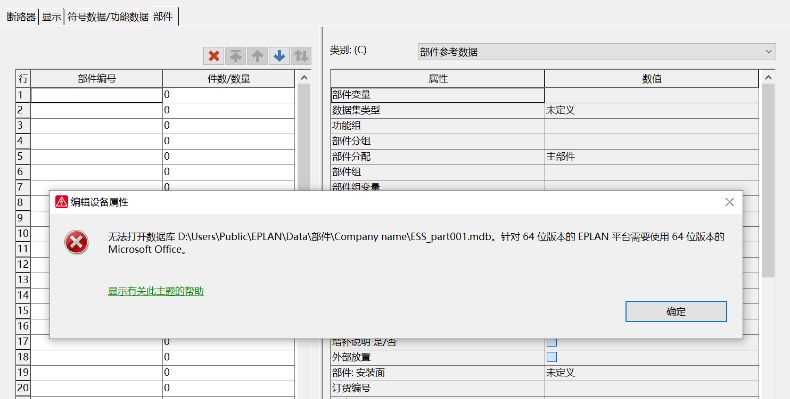The height and width of the screenshot is (399, 790).
Task: Click the error message text in dialog
Action: point(416,243)
